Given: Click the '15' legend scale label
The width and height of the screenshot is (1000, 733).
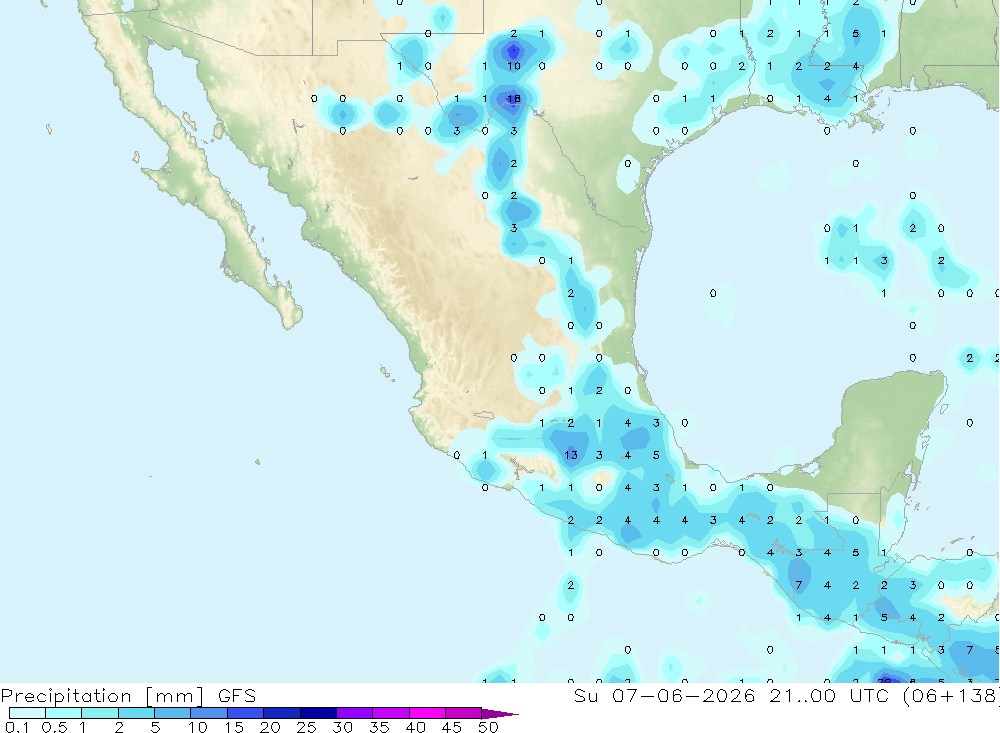Looking at the screenshot, I should click(233, 727).
